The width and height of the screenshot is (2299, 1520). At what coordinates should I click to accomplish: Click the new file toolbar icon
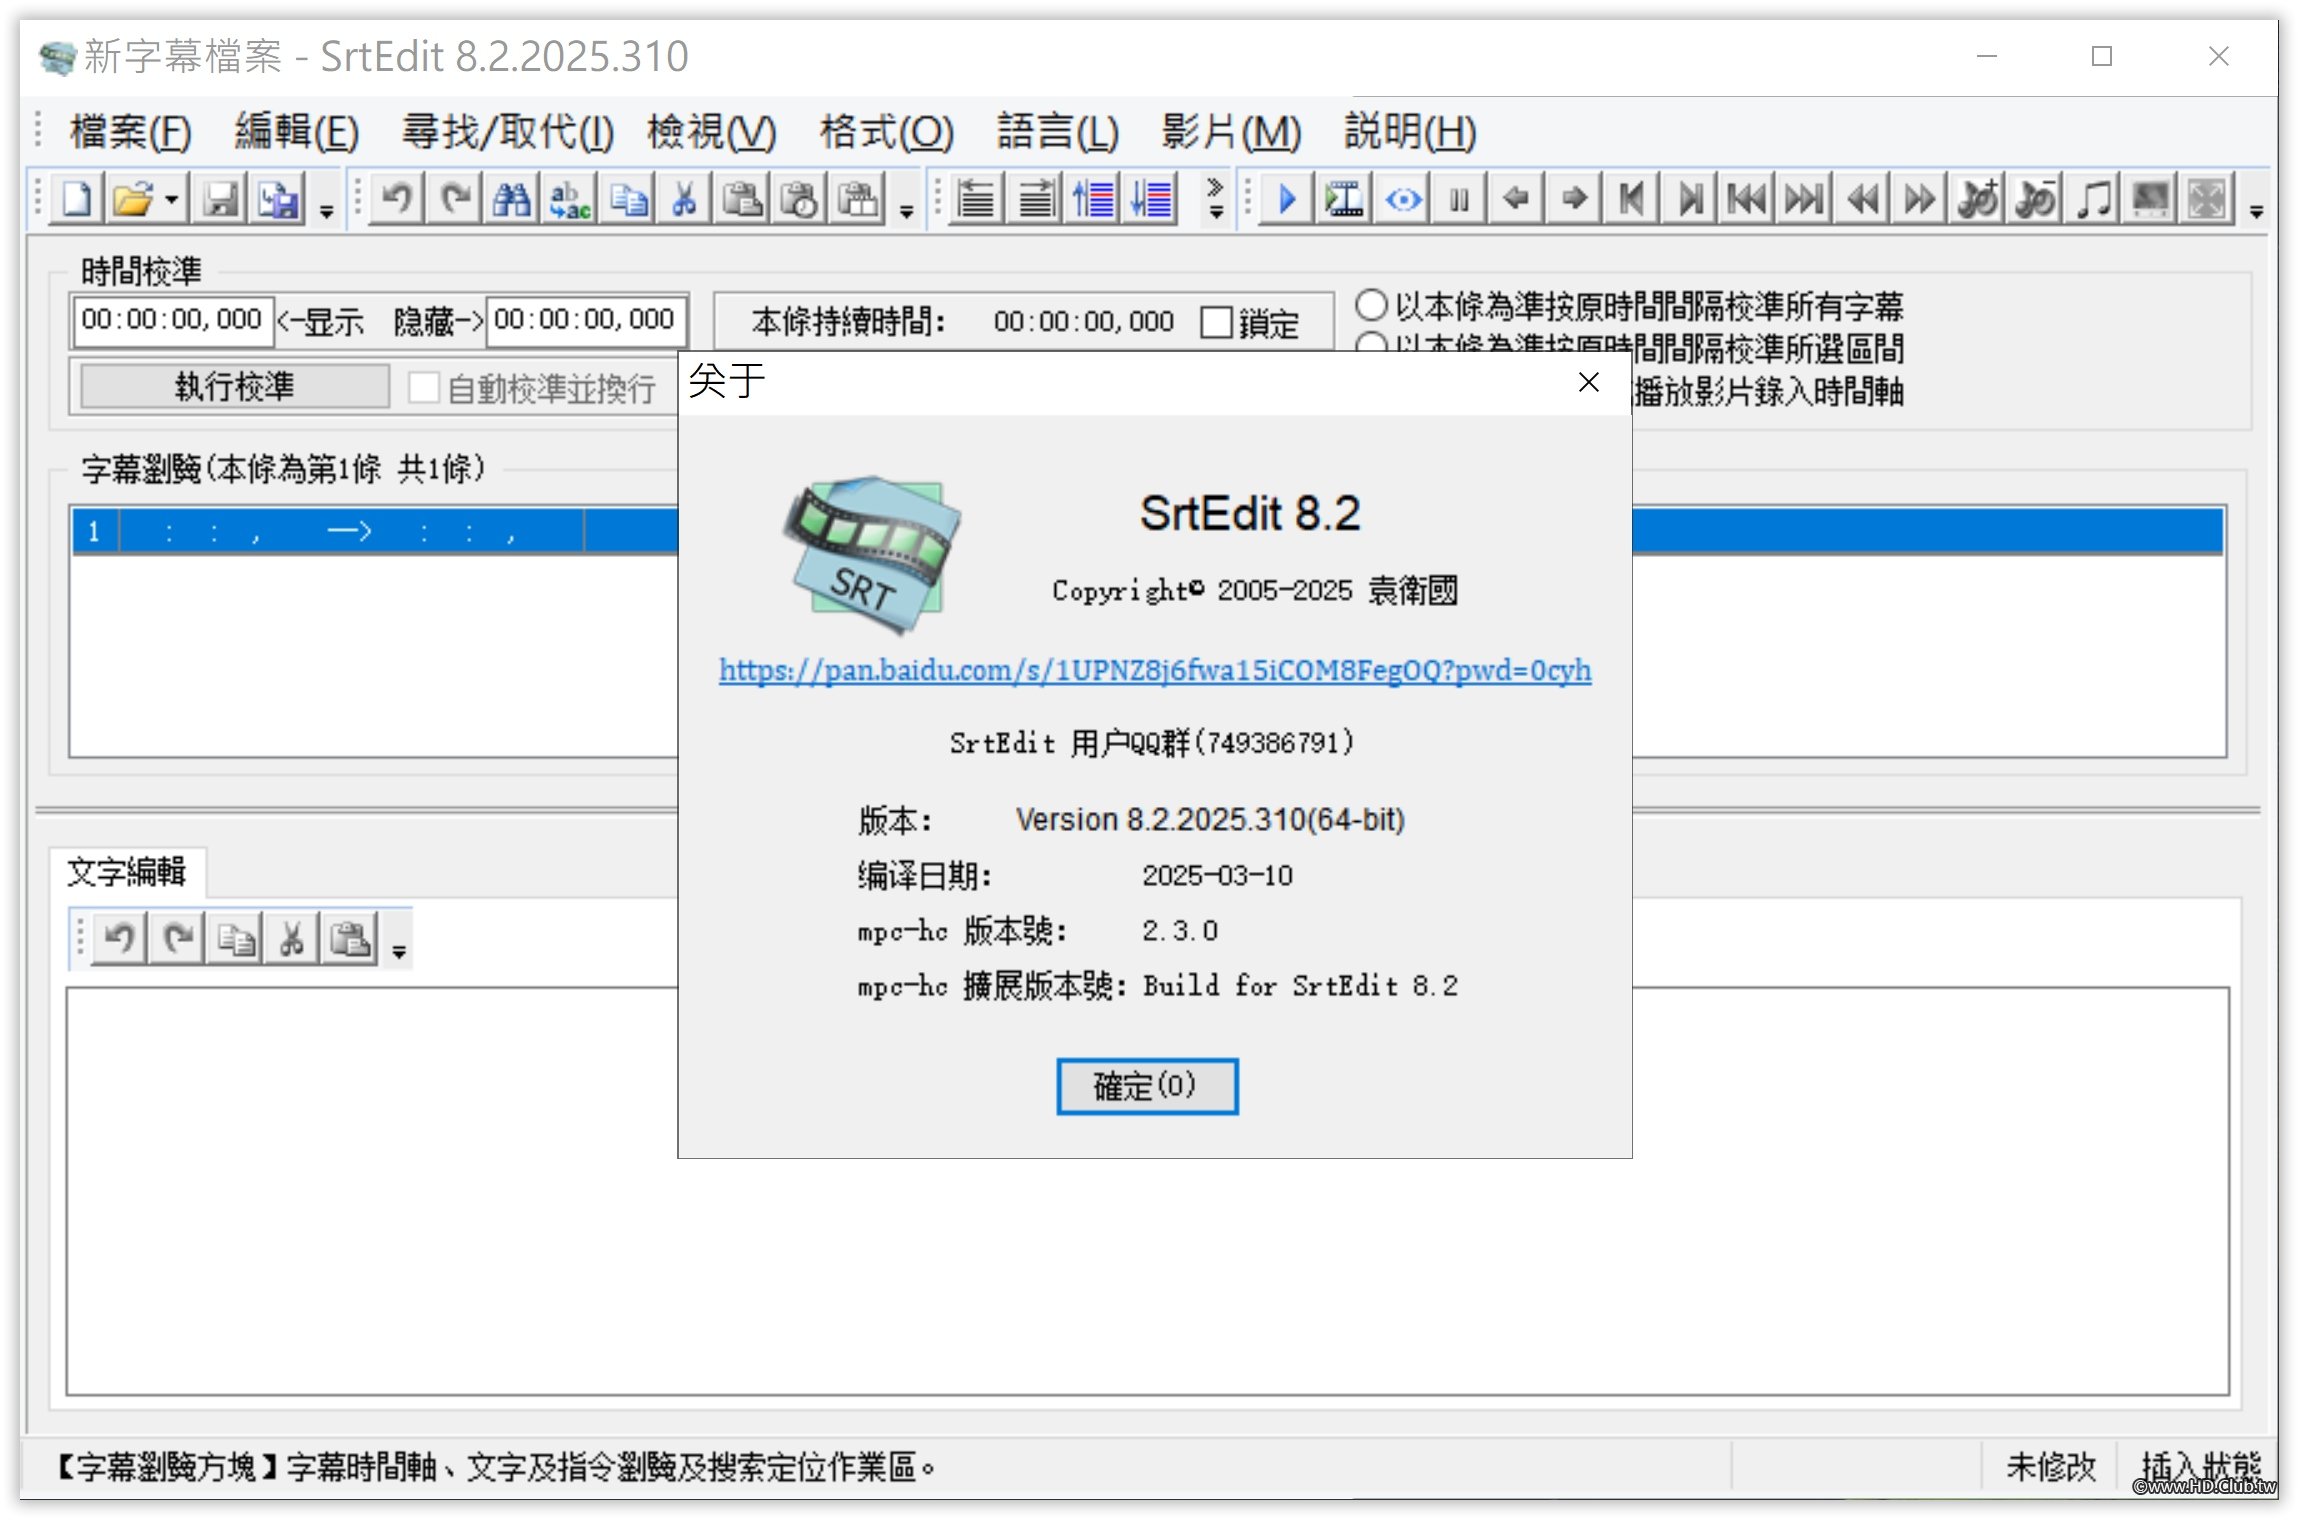click(x=77, y=199)
